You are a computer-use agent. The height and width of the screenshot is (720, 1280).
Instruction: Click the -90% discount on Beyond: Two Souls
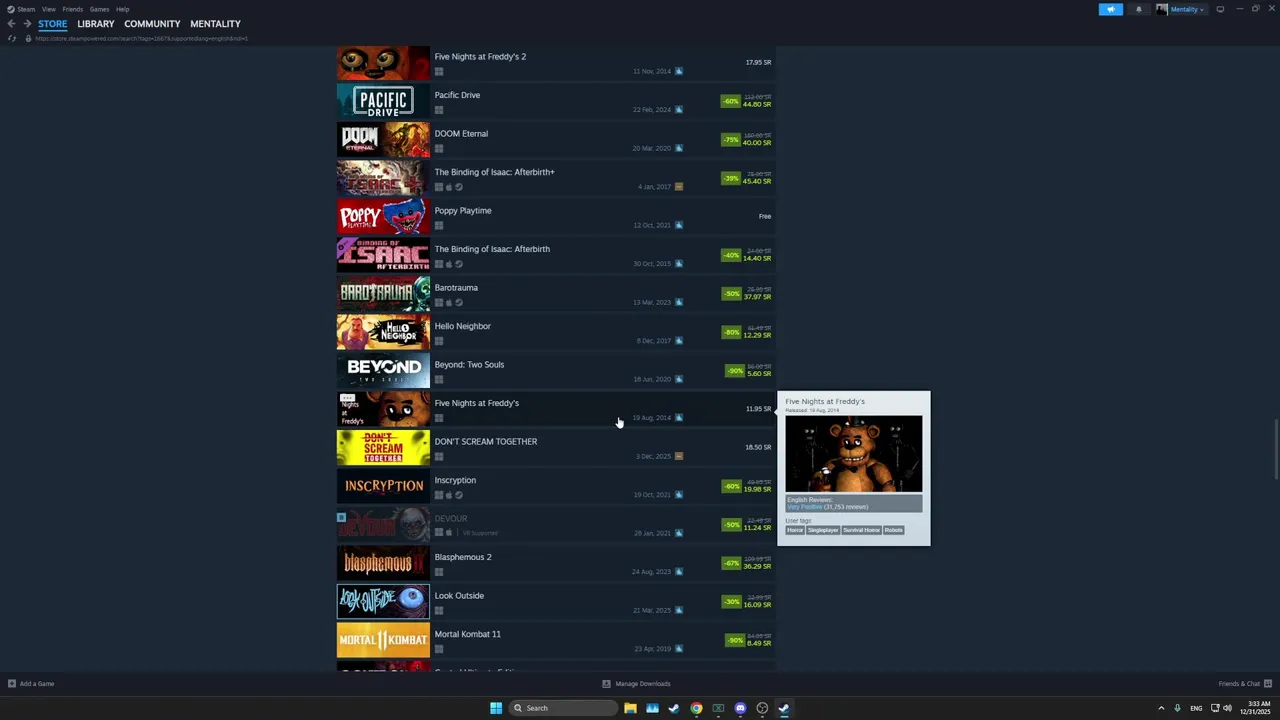coord(736,371)
